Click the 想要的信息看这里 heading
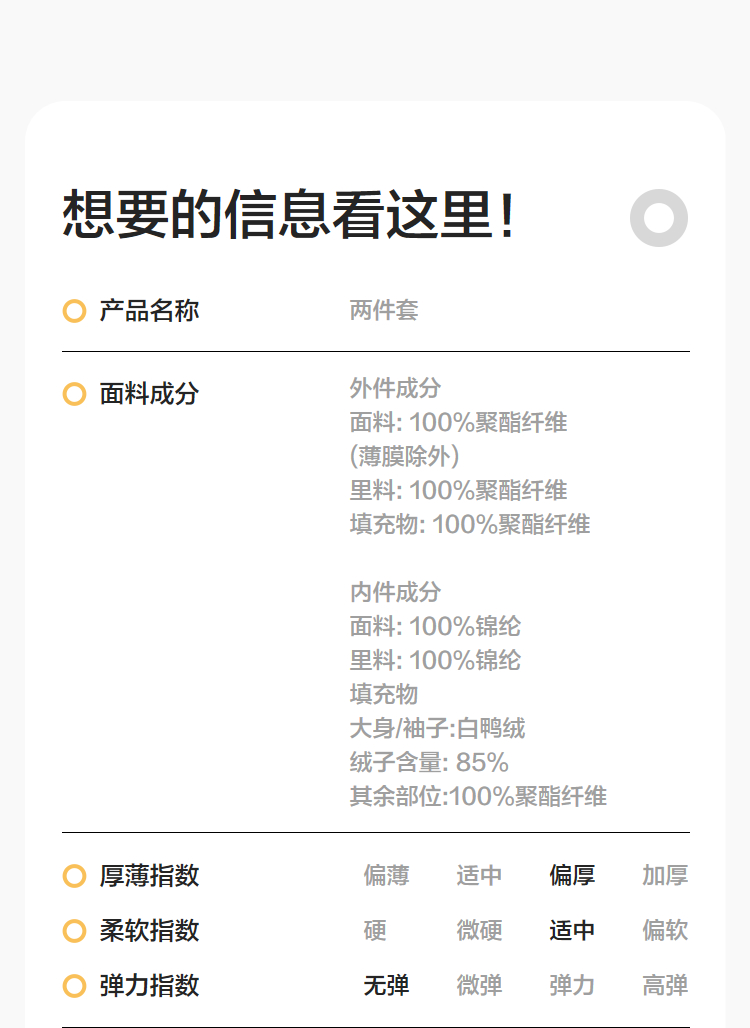The image size is (750, 1028). click(x=290, y=215)
